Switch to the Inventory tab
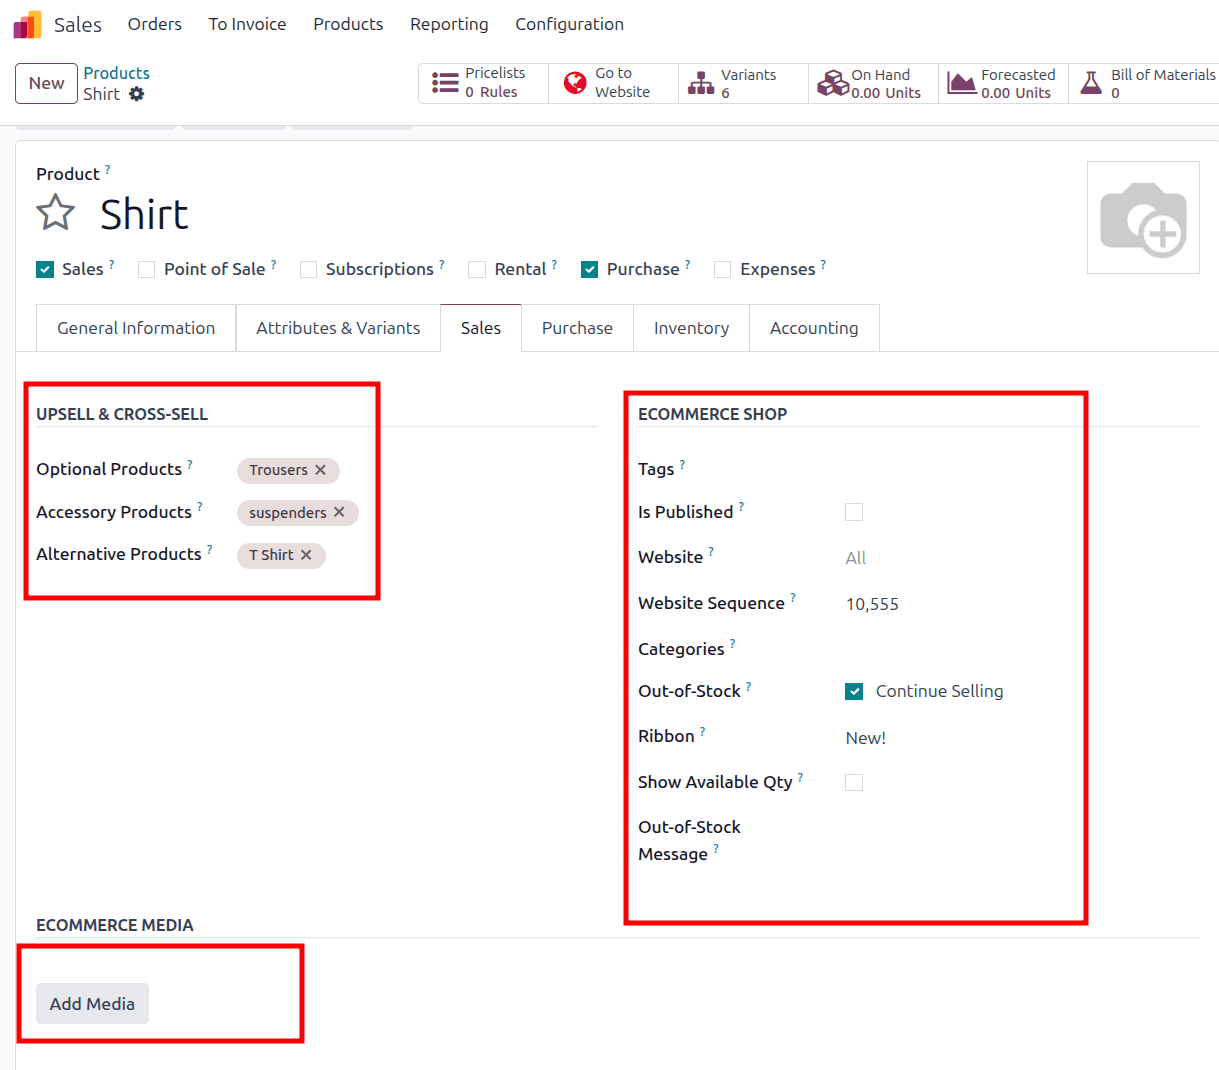This screenshot has width=1219, height=1070. click(x=691, y=328)
